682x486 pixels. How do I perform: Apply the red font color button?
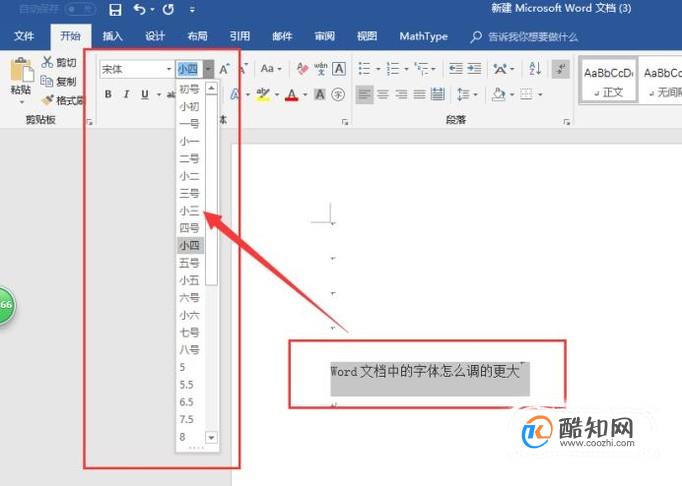pyautogui.click(x=292, y=94)
